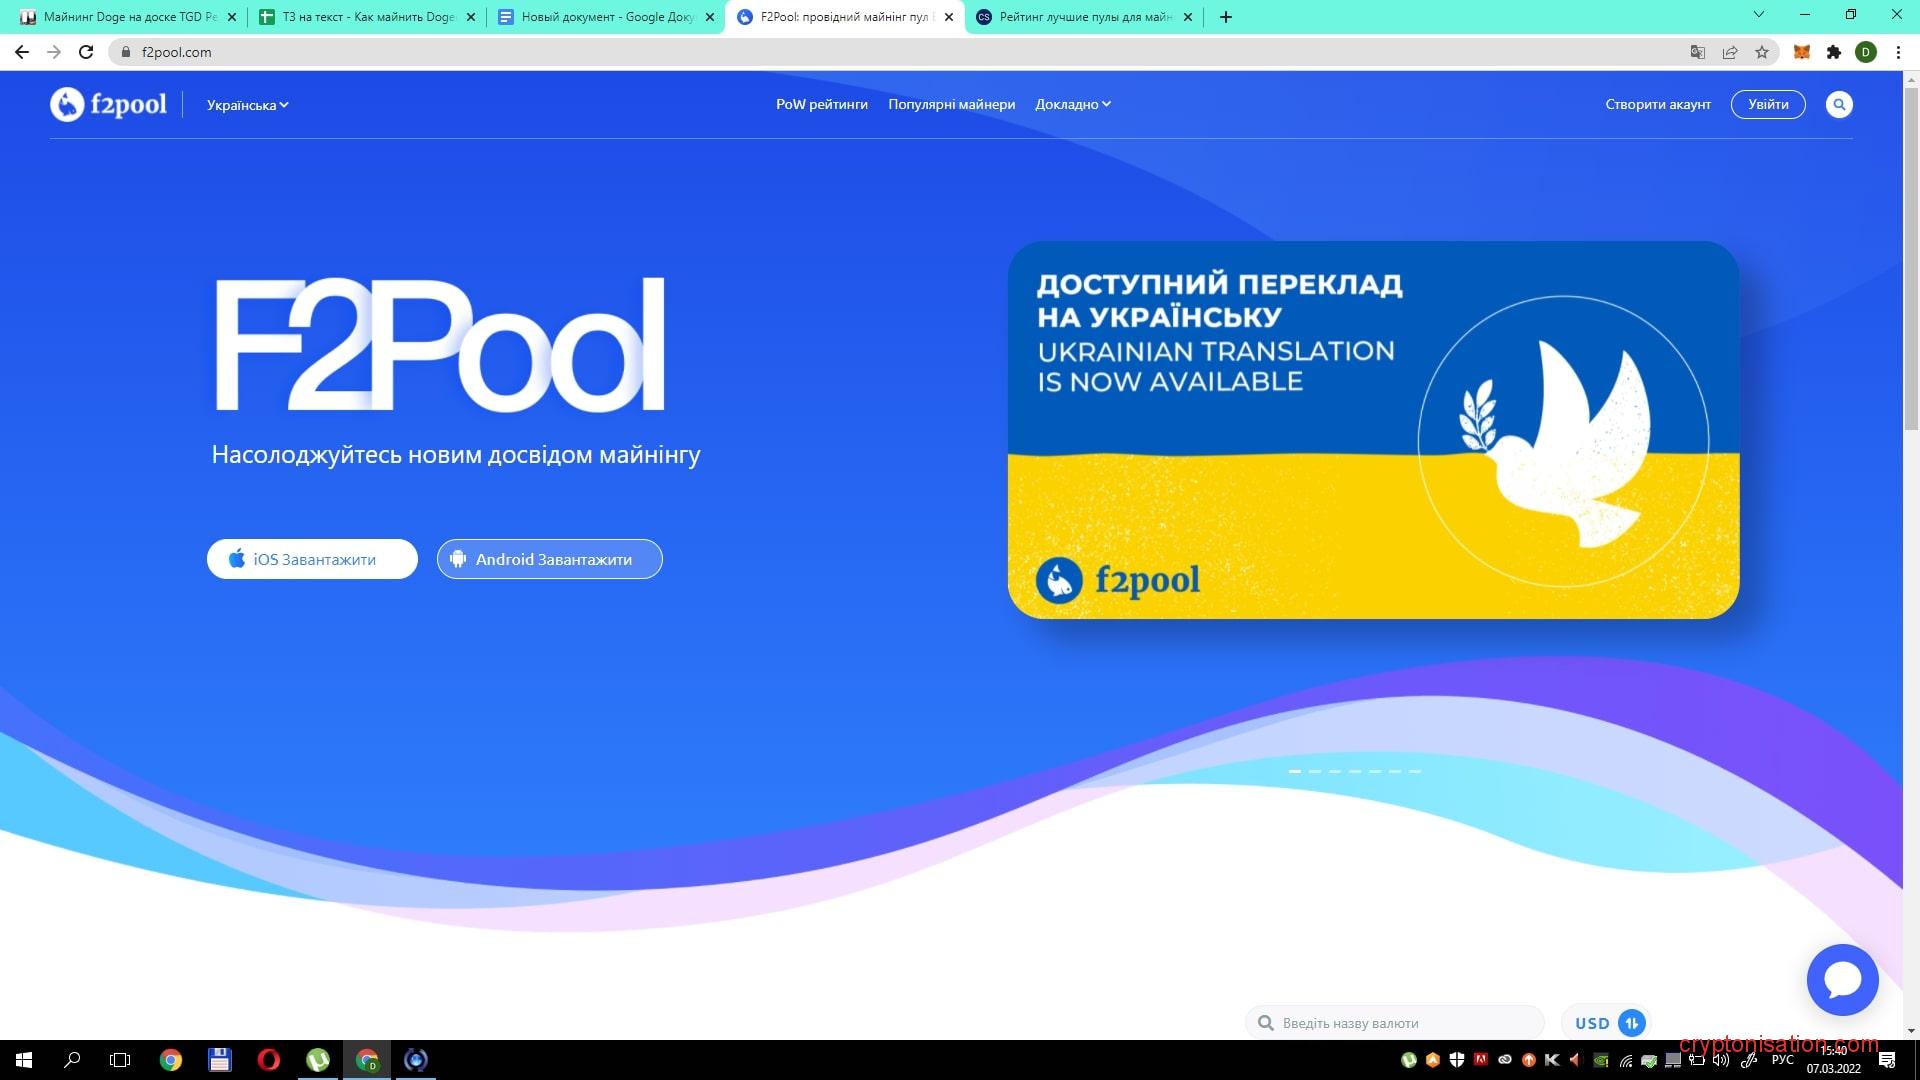
Task: Select the last carousel slide indicator
Action: point(1415,771)
